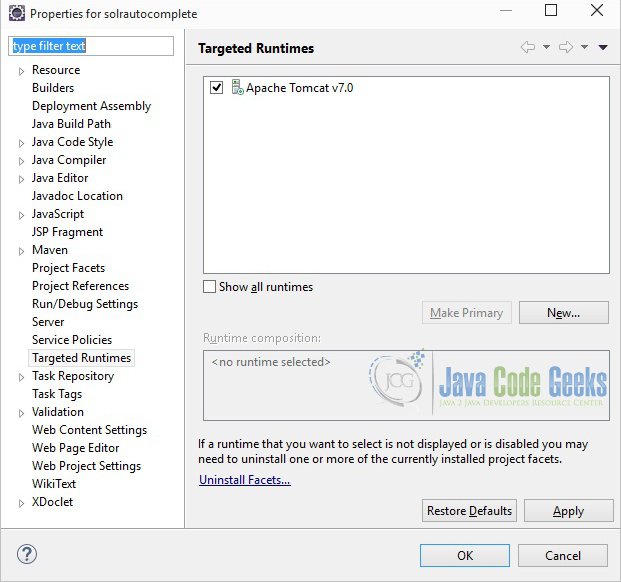
Task: Open the back history dropdown arrow
Action: (546, 47)
